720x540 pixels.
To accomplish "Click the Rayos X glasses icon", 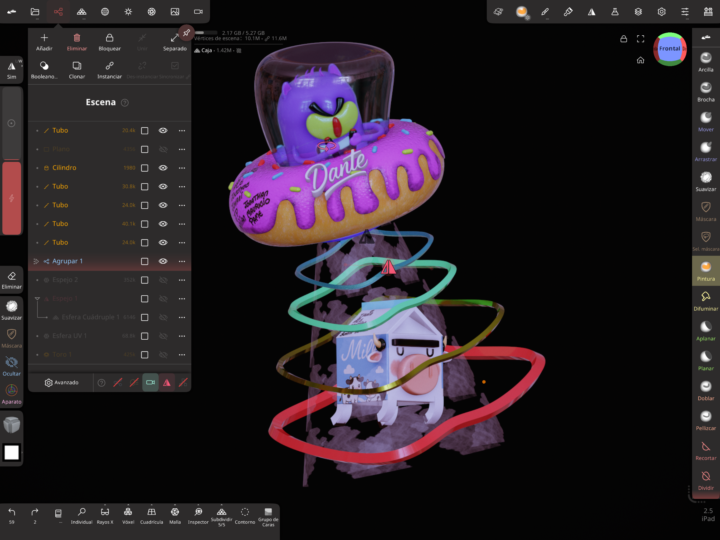I will tap(105, 516).
